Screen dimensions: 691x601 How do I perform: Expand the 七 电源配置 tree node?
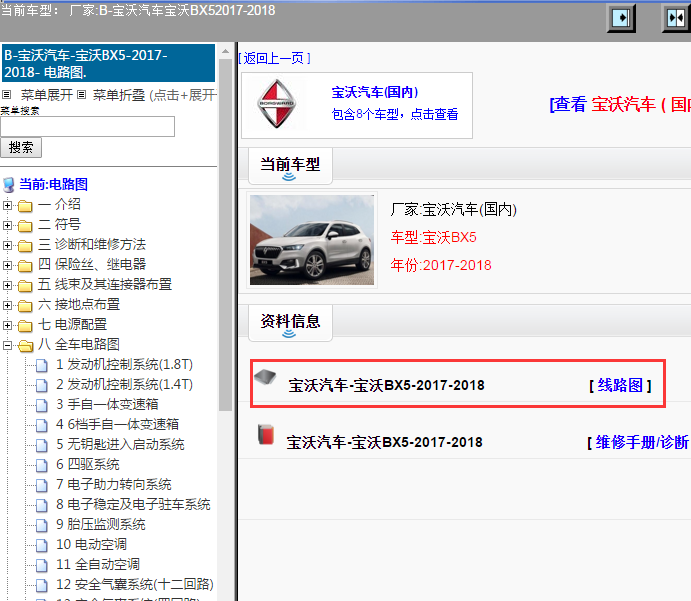point(7,325)
